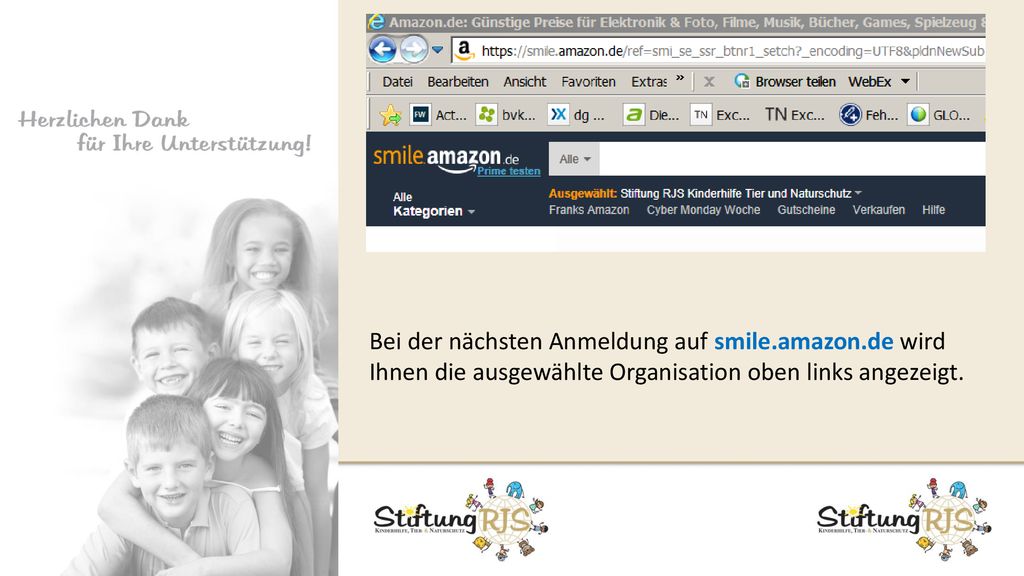The height and width of the screenshot is (576, 1024).
Task: Click the Amazon search input field
Action: pos(792,159)
